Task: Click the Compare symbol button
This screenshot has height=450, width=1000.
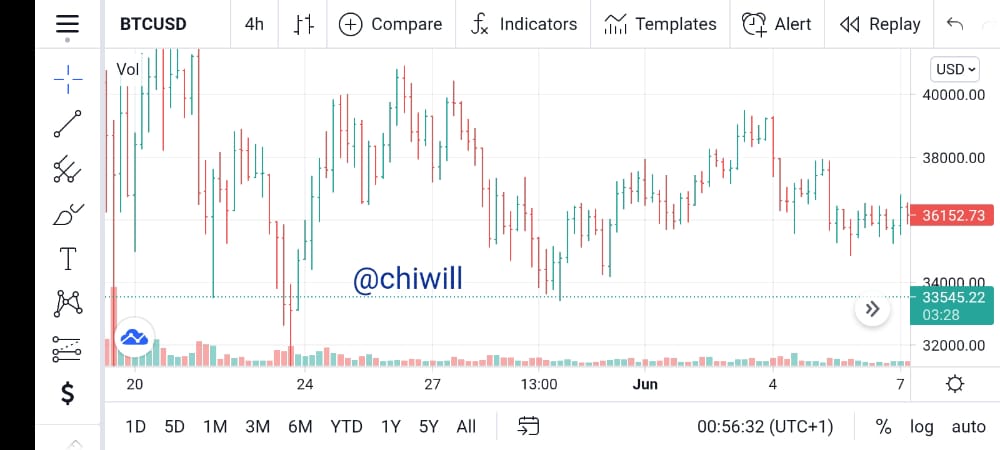Action: 390,24
